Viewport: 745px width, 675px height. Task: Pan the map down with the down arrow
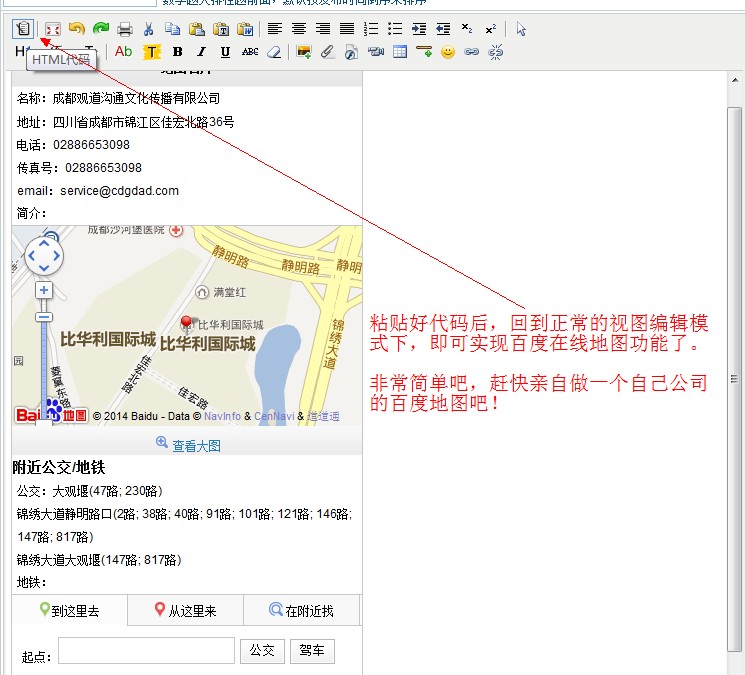click(44, 267)
